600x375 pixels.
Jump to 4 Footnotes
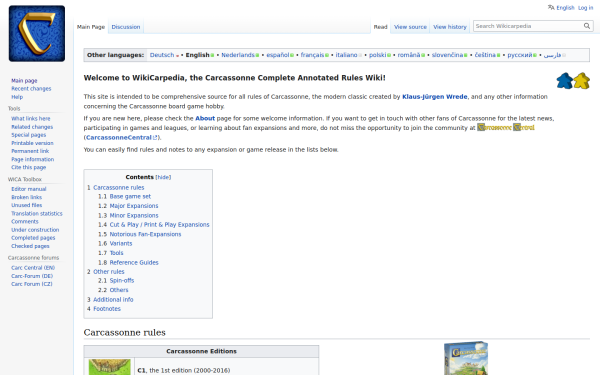click(x=104, y=309)
